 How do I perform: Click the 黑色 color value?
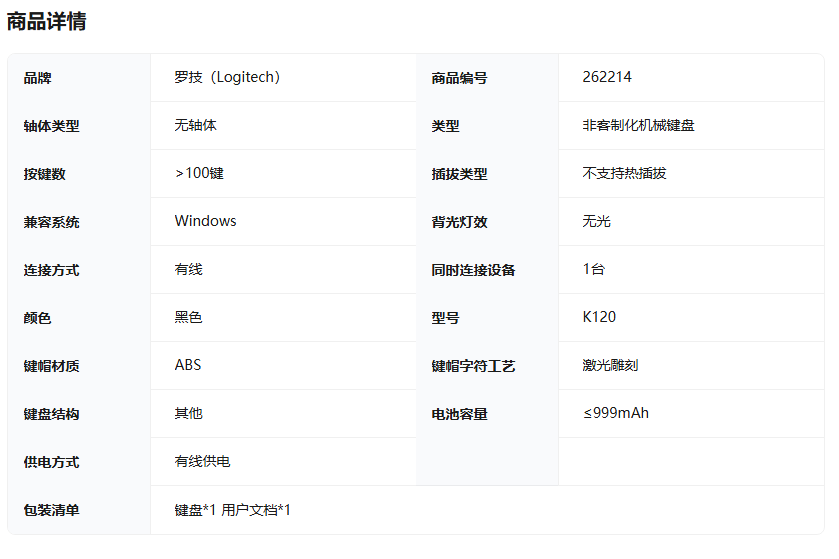click(188, 317)
